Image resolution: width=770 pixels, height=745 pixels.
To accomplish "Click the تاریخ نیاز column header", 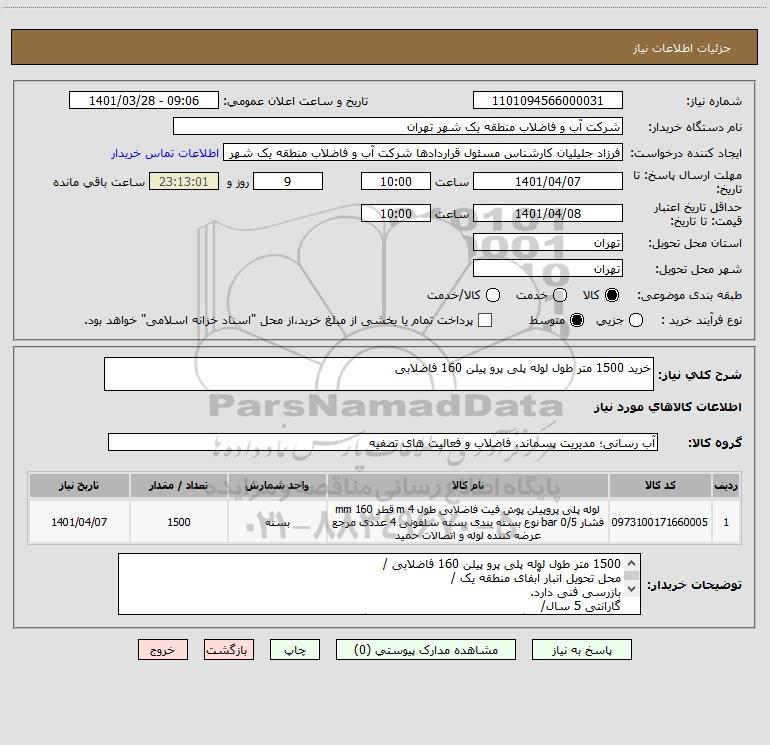I will 79,485.
